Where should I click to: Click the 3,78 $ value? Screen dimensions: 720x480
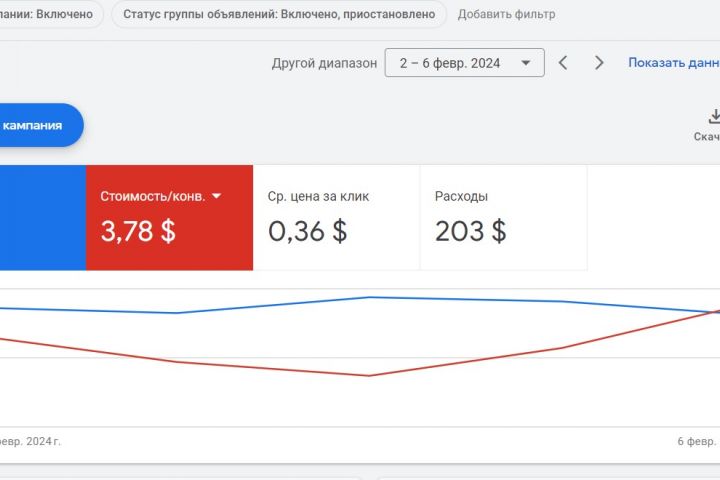tap(138, 231)
